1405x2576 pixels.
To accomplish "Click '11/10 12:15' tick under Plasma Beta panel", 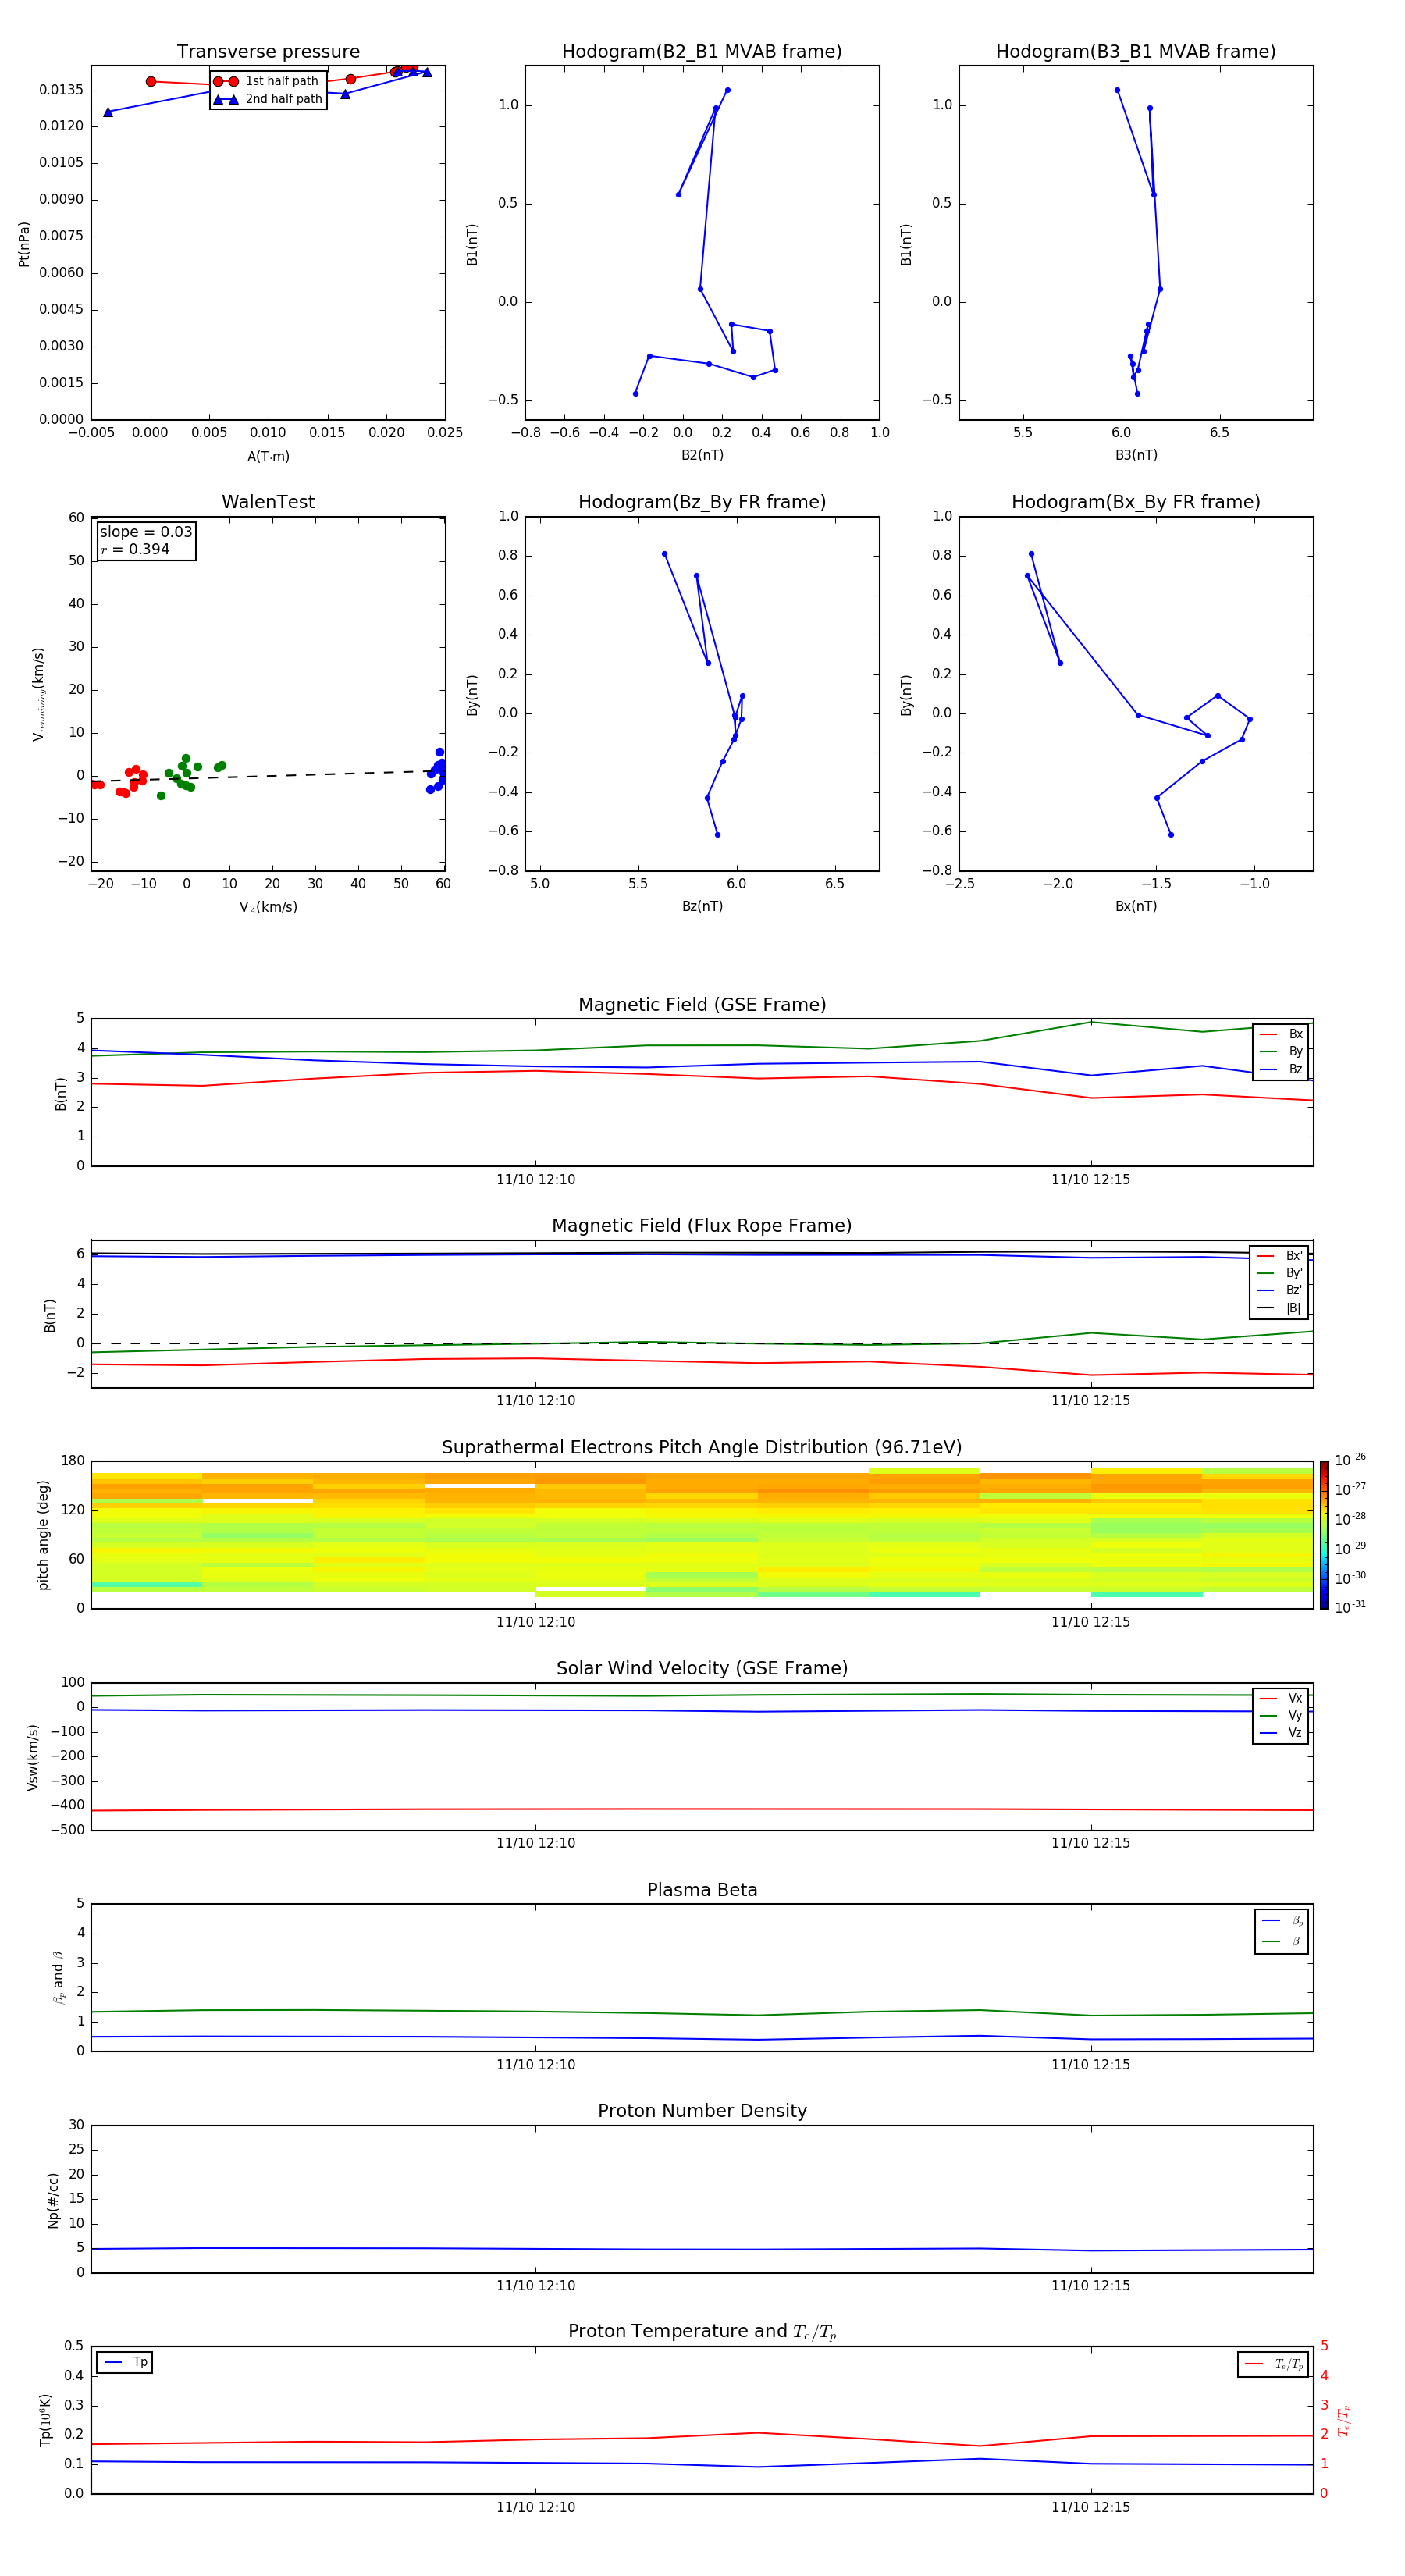I will (1091, 2065).
